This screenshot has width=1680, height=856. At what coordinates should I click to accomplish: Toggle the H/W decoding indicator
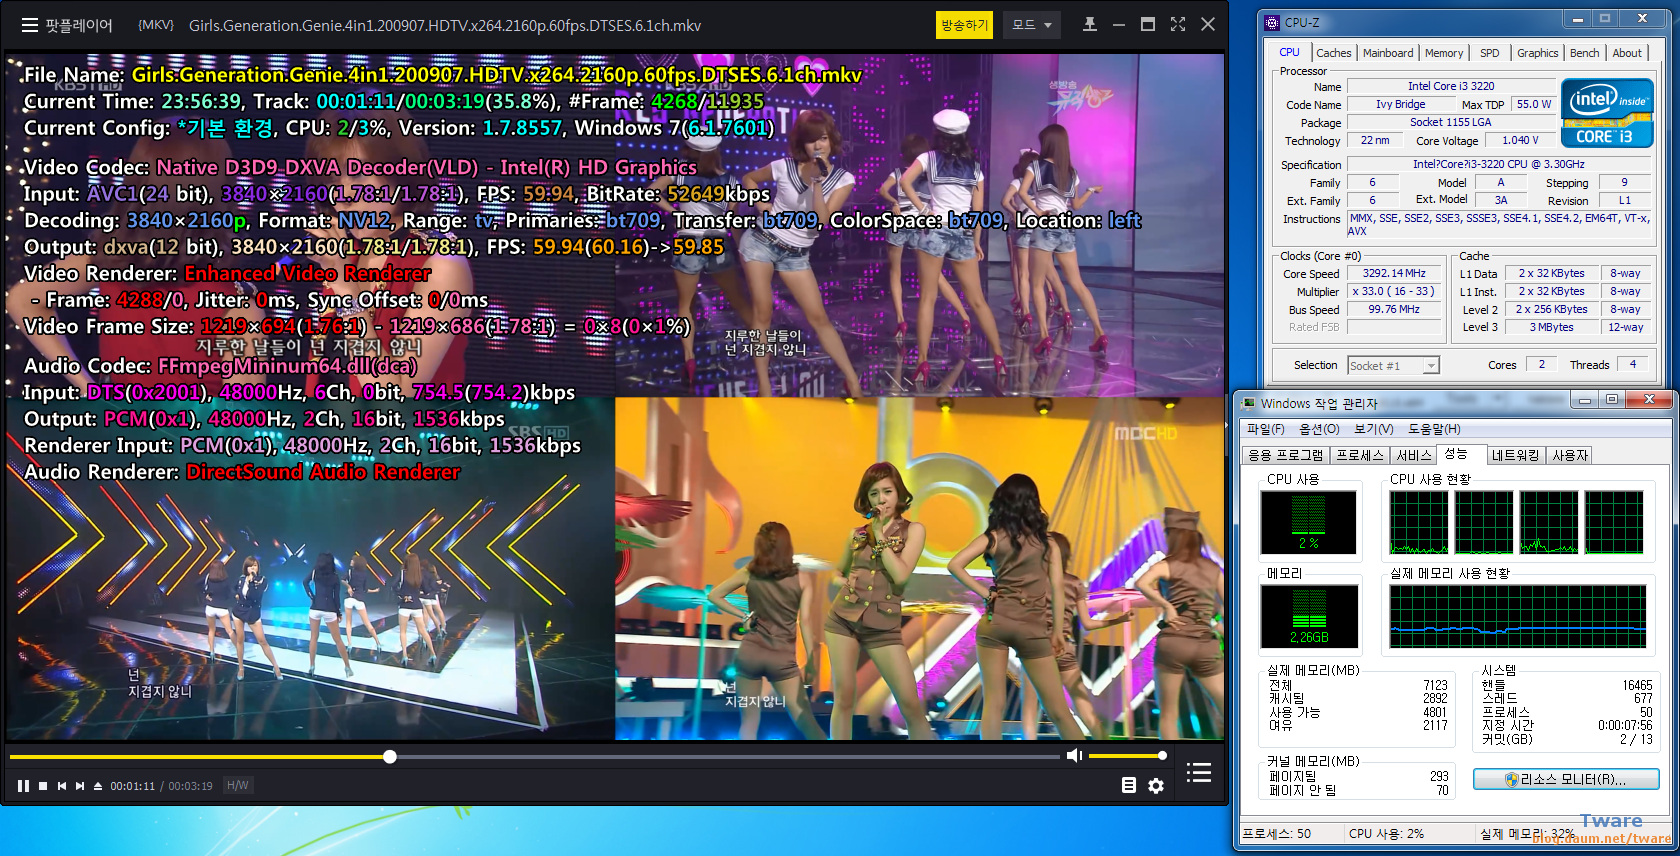point(237,786)
